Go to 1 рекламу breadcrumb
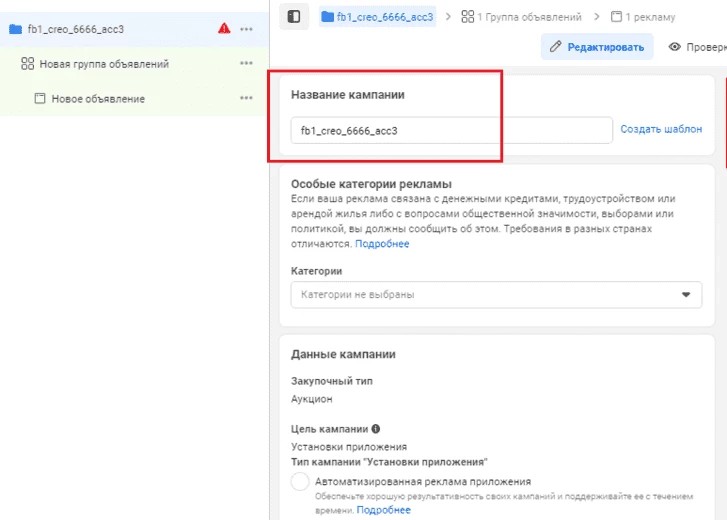The image size is (727, 520). (643, 17)
